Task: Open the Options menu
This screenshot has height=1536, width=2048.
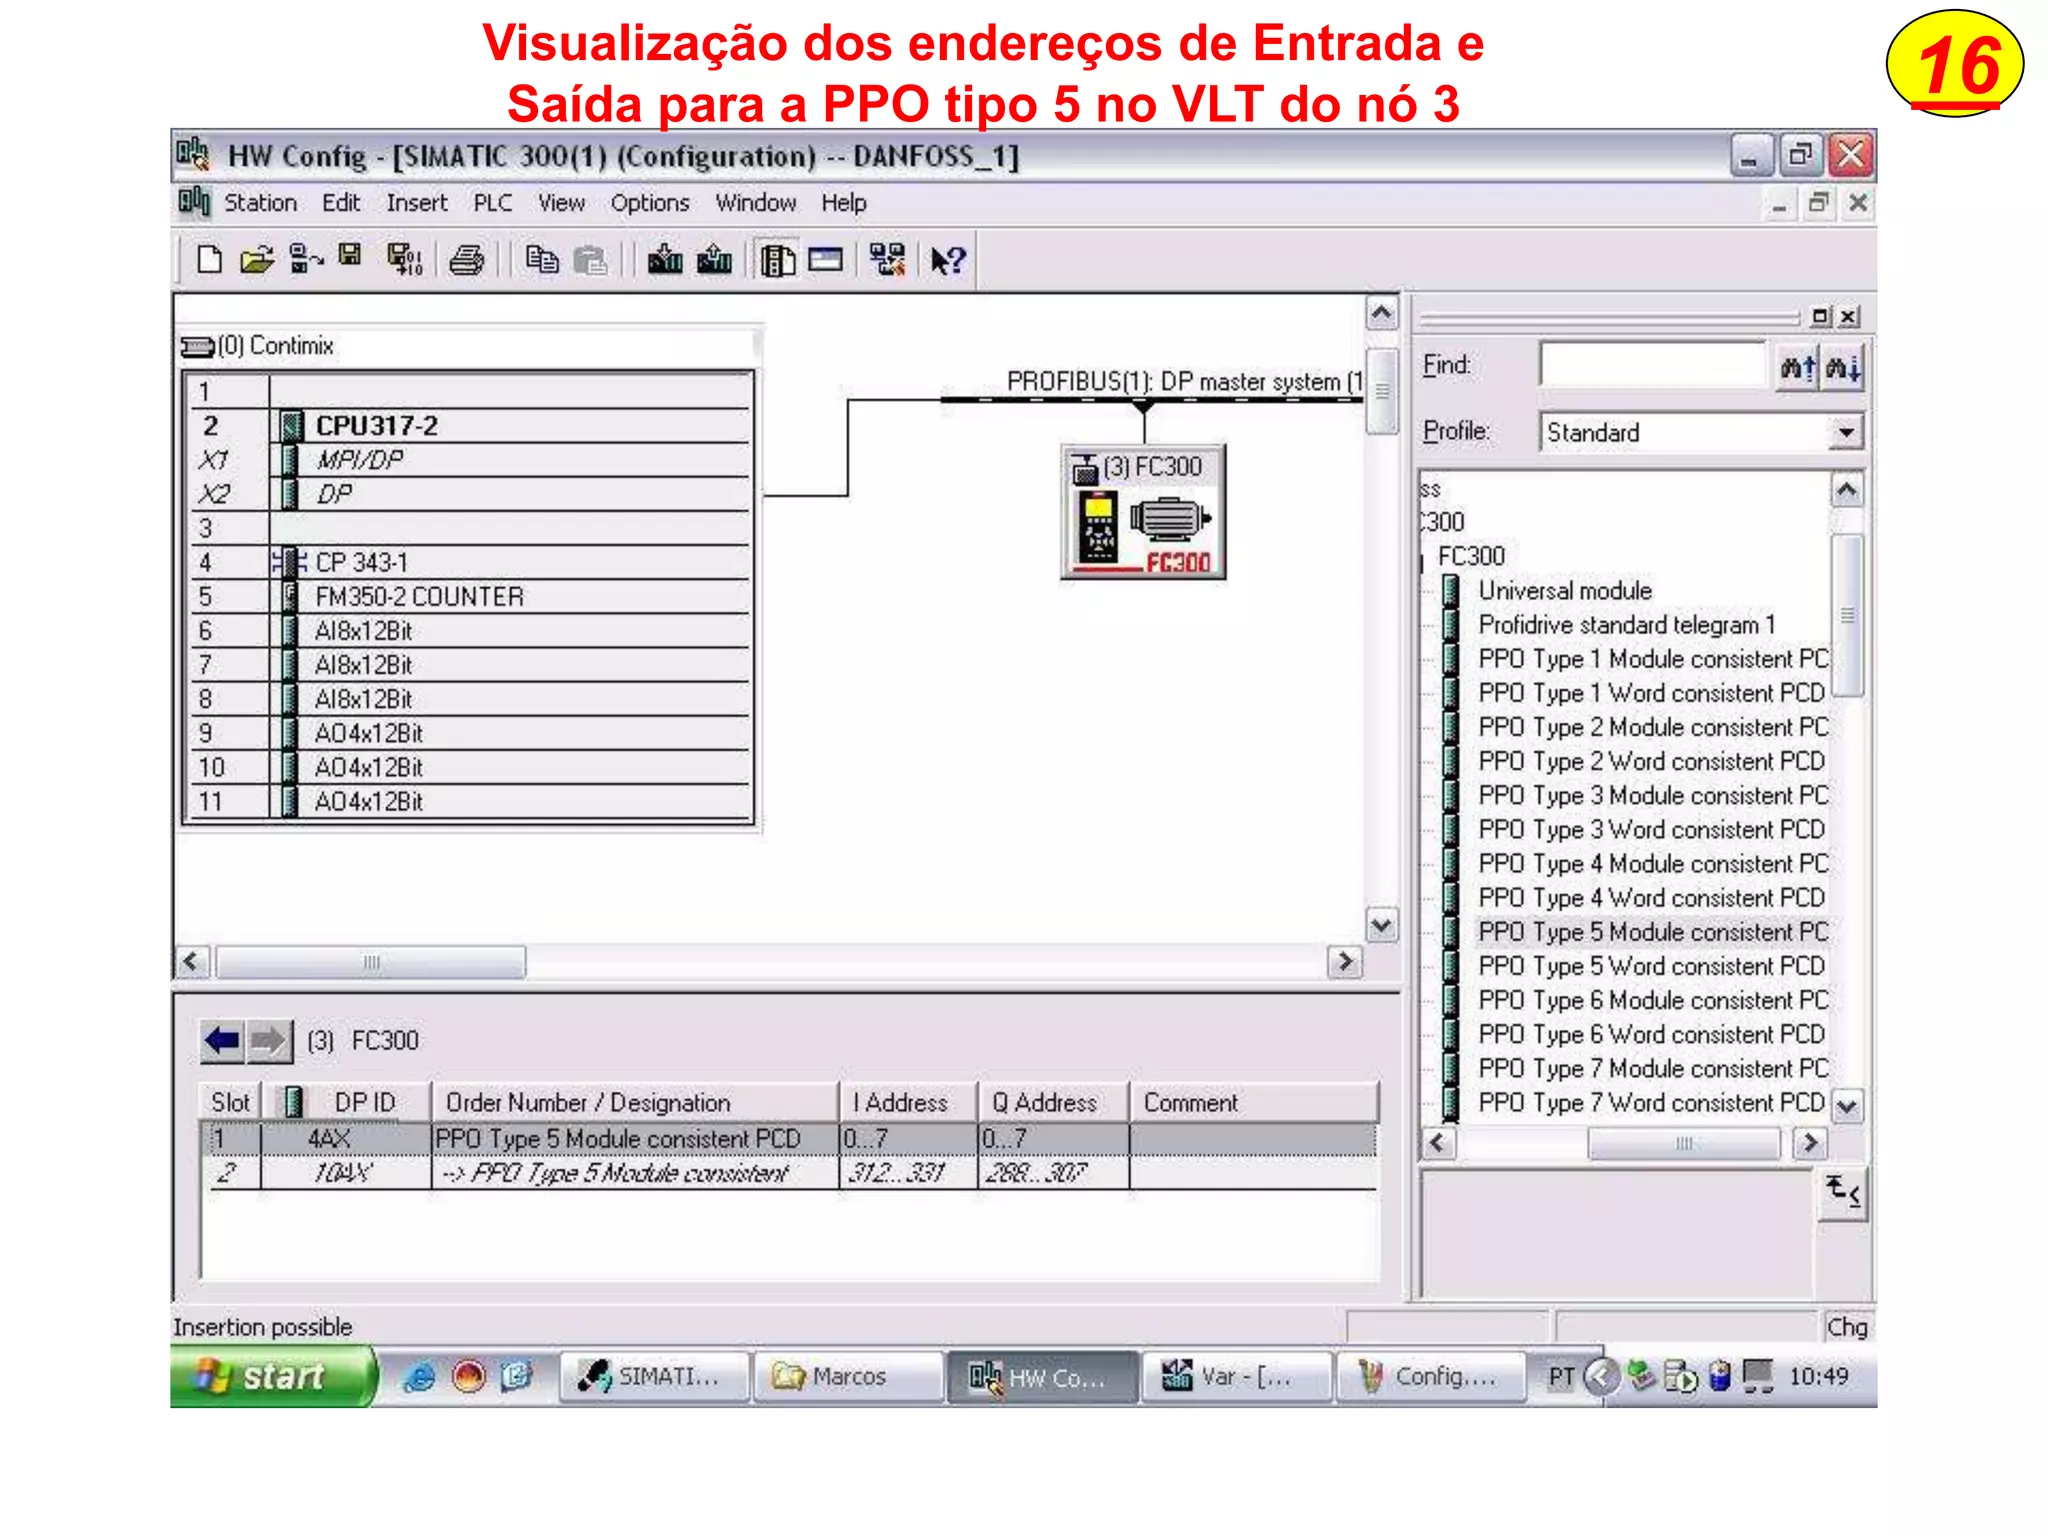Action: (x=650, y=203)
